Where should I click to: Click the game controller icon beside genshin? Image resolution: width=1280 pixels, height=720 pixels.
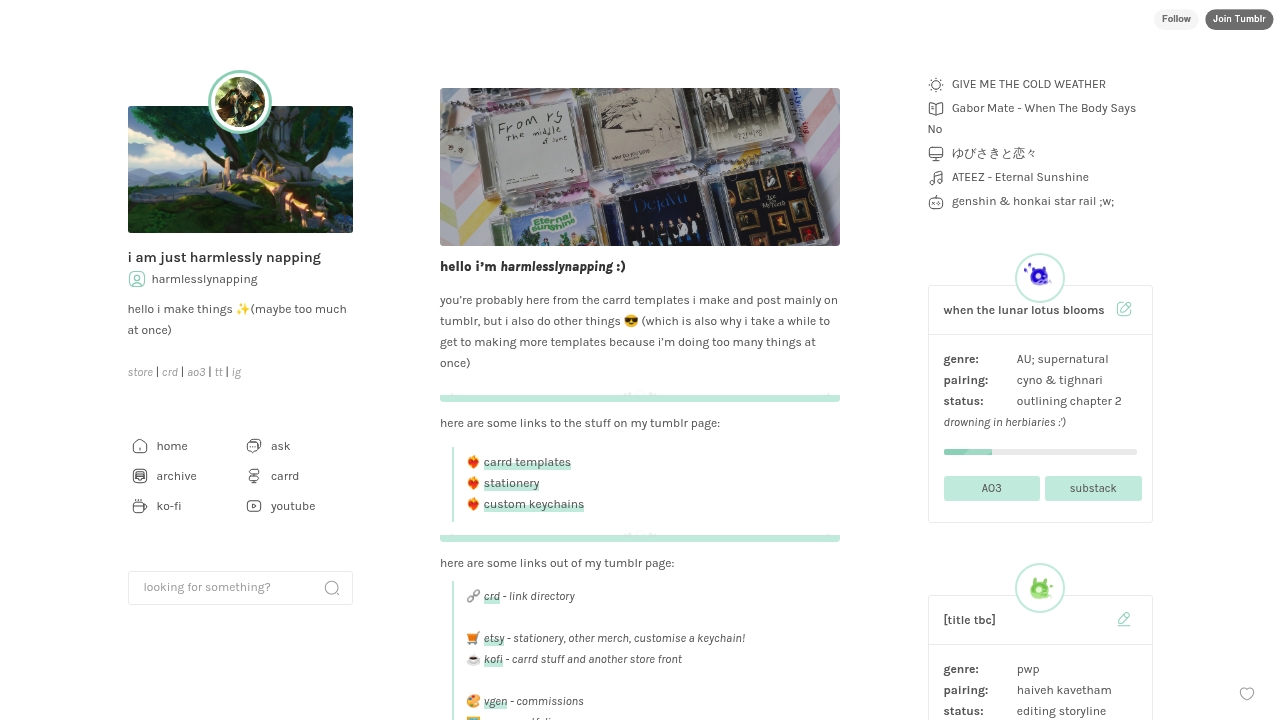(x=935, y=201)
